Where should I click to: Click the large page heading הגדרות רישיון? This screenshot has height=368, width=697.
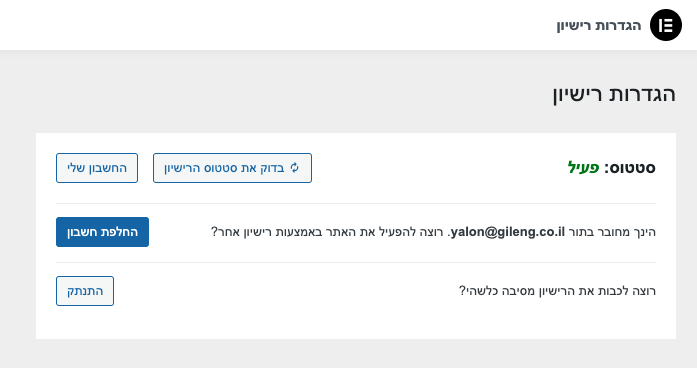tap(614, 94)
